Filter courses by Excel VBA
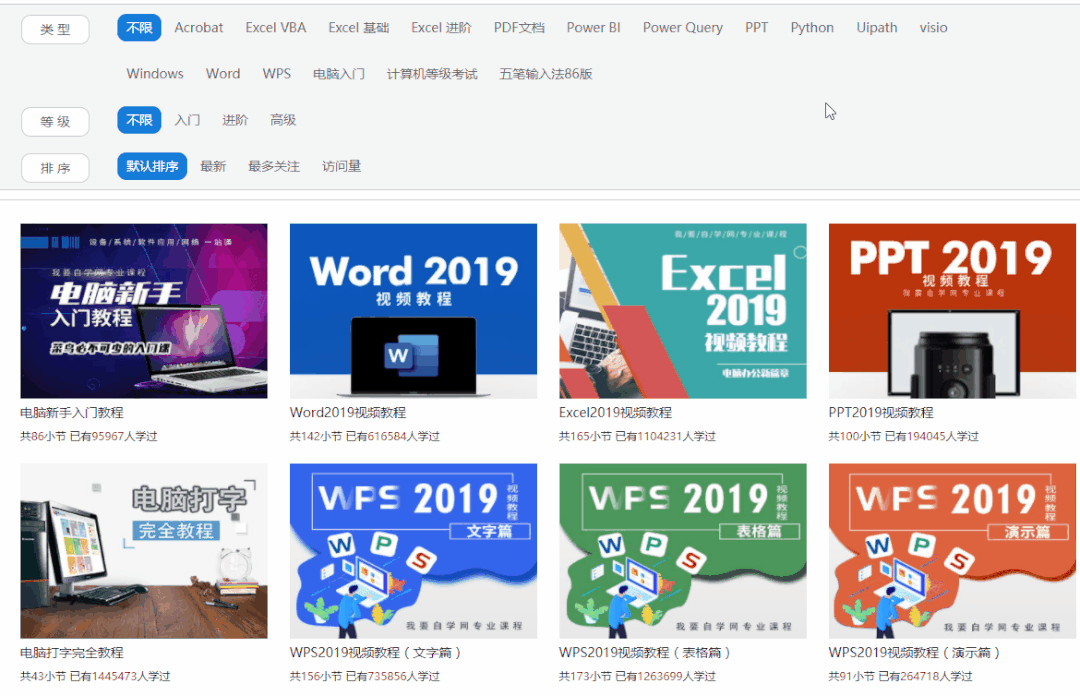 coord(276,28)
